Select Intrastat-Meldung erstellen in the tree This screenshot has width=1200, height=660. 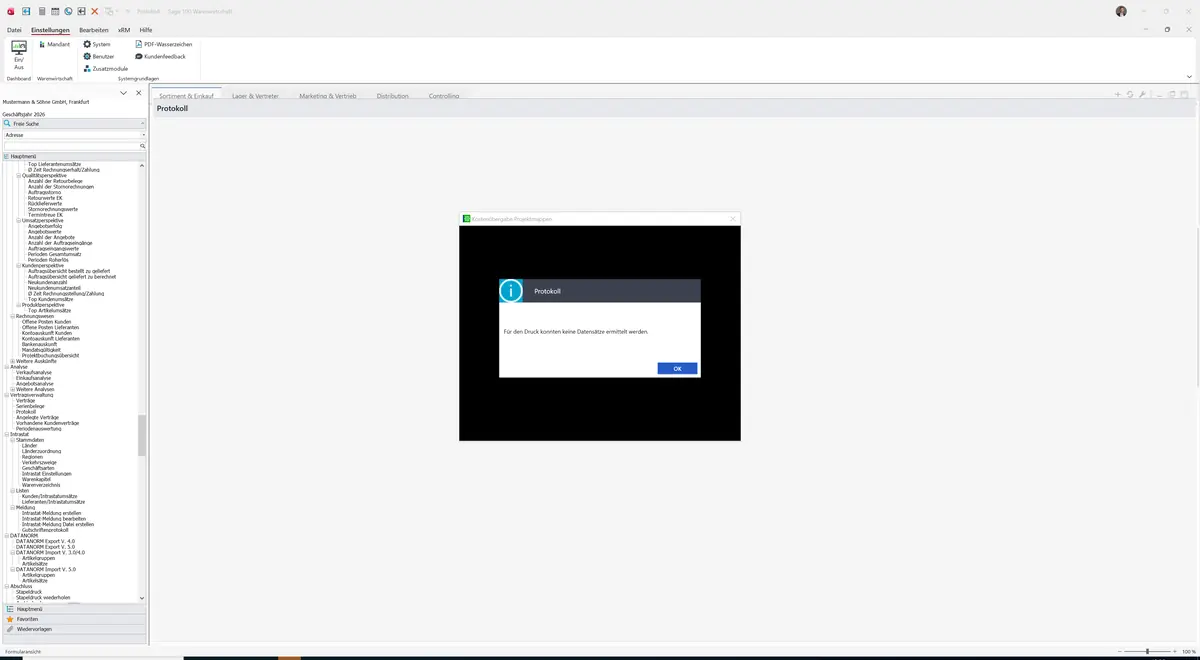52,513
